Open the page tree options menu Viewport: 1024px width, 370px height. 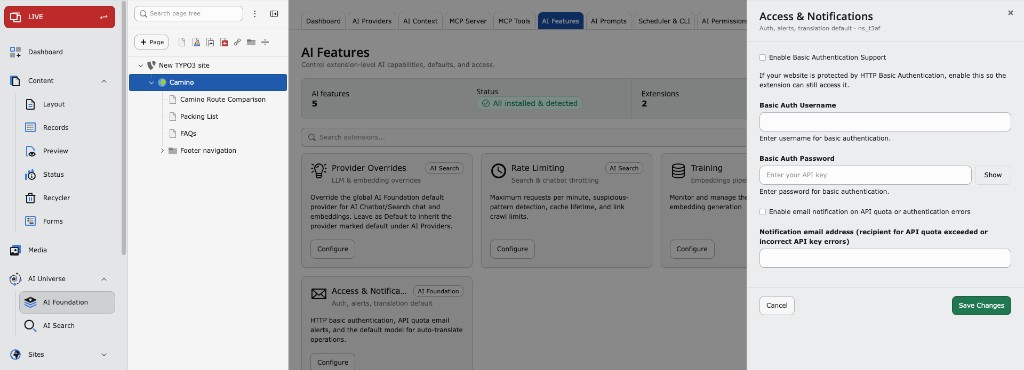coord(255,14)
